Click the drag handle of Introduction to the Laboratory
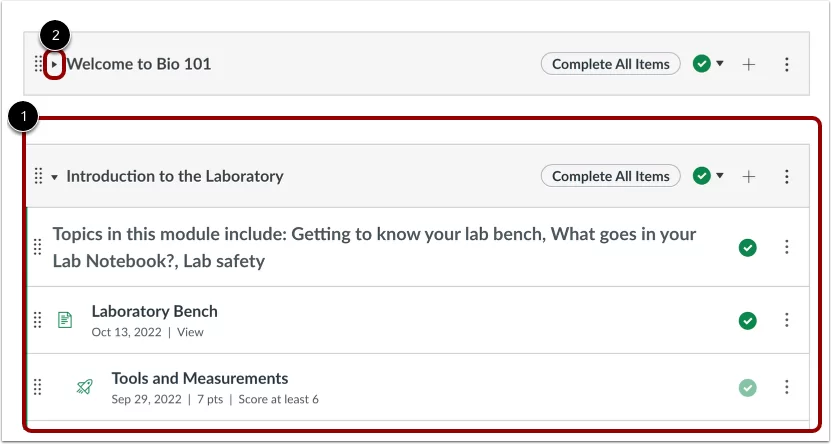This screenshot has width=831, height=444. point(38,176)
